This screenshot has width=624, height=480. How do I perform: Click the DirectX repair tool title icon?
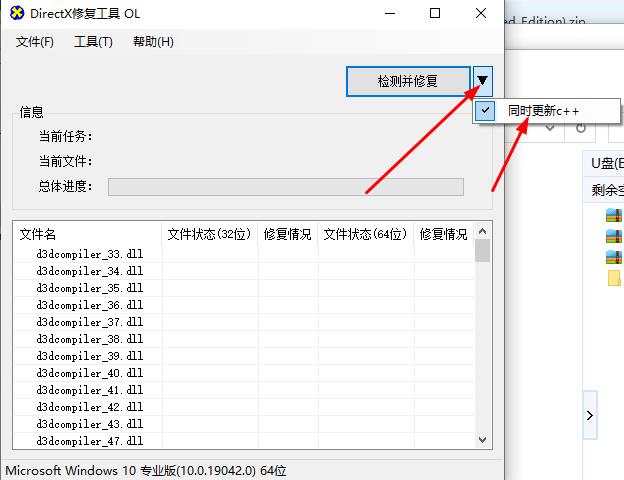pos(17,13)
